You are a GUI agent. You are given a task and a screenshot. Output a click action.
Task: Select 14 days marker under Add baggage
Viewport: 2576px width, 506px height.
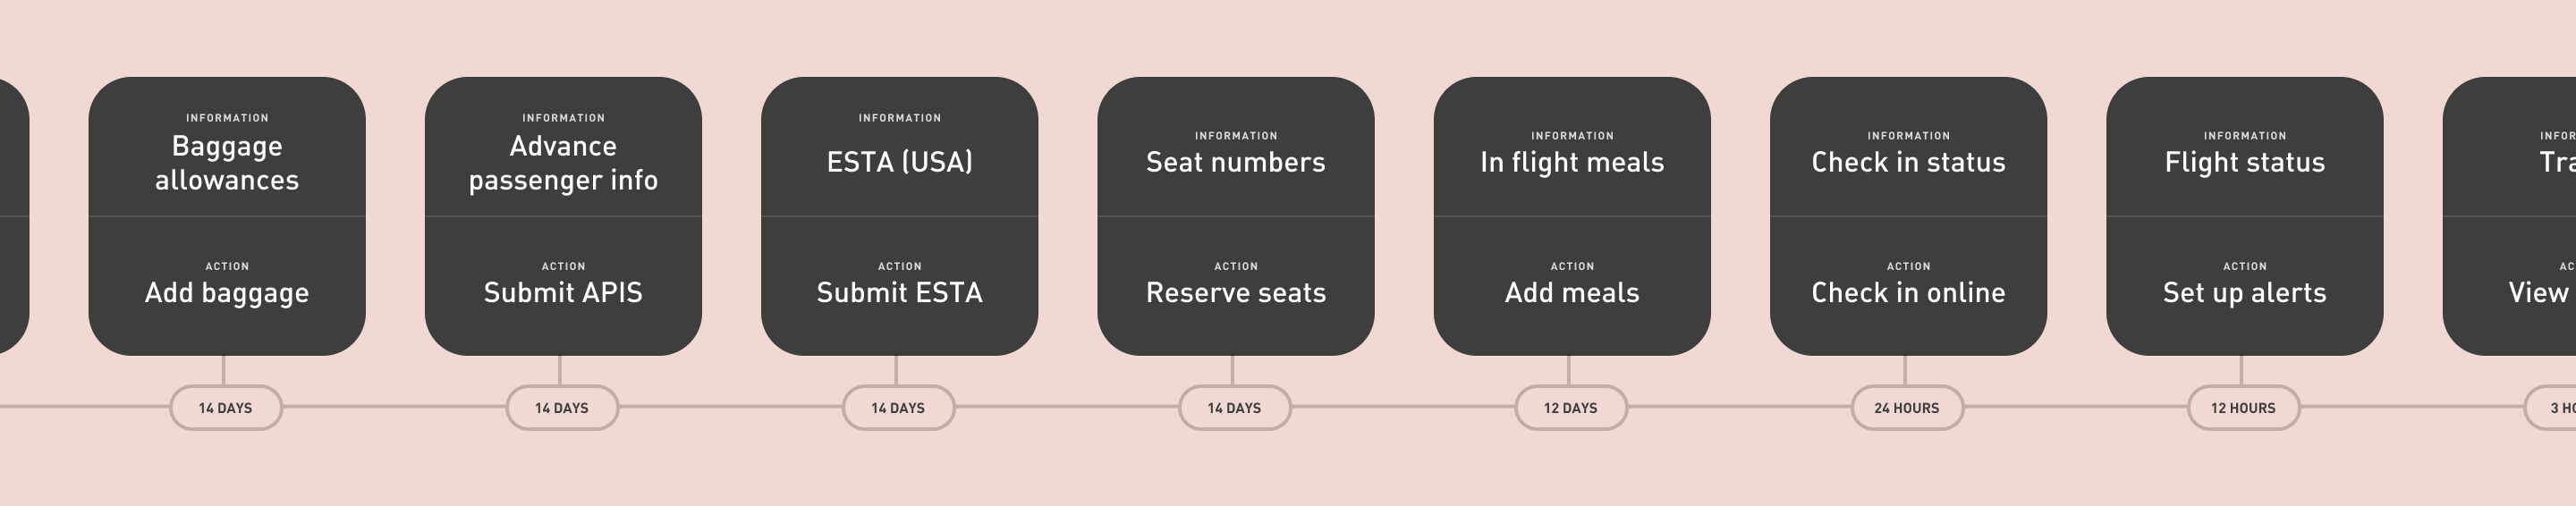point(225,408)
